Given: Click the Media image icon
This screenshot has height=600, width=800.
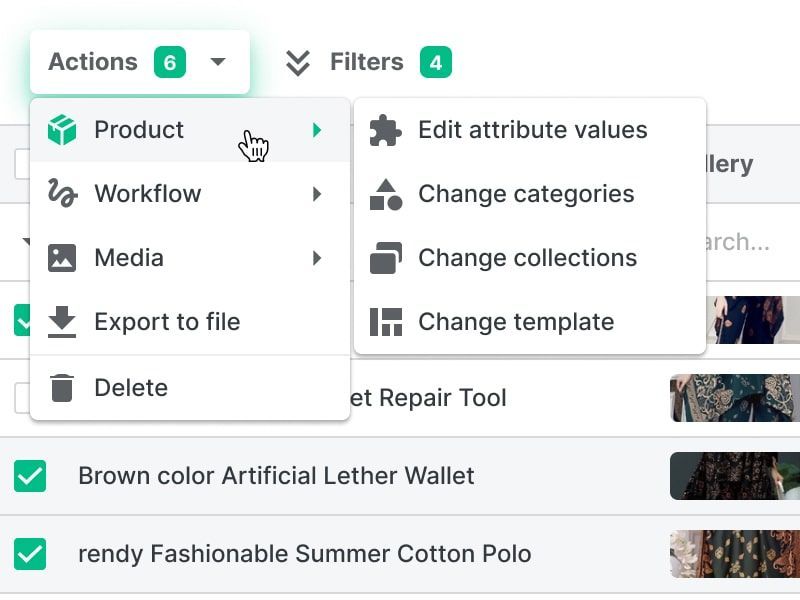Looking at the screenshot, I should [62, 258].
